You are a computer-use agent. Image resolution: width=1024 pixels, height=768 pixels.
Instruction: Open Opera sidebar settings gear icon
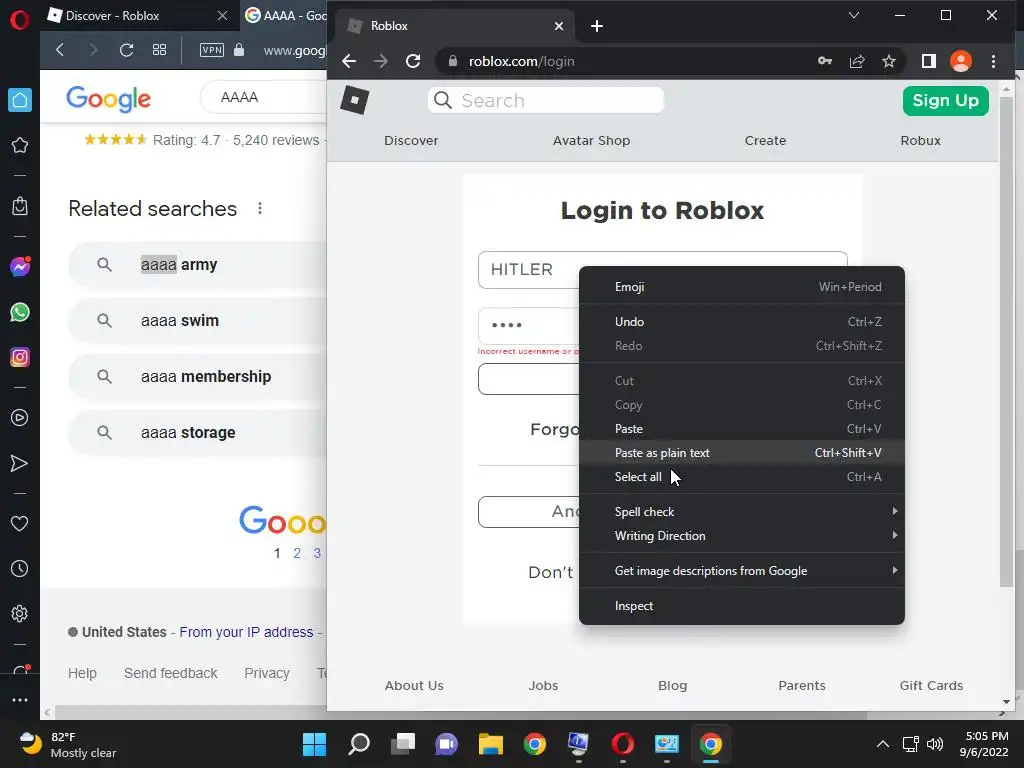(20, 614)
